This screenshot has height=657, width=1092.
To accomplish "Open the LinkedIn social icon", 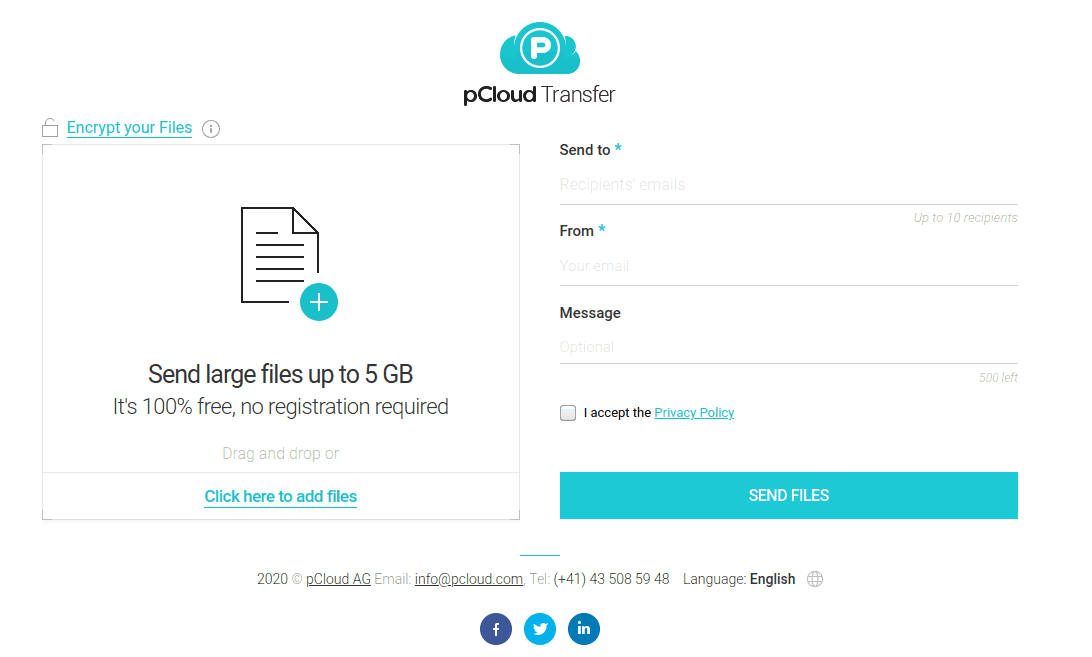I will (x=584, y=629).
